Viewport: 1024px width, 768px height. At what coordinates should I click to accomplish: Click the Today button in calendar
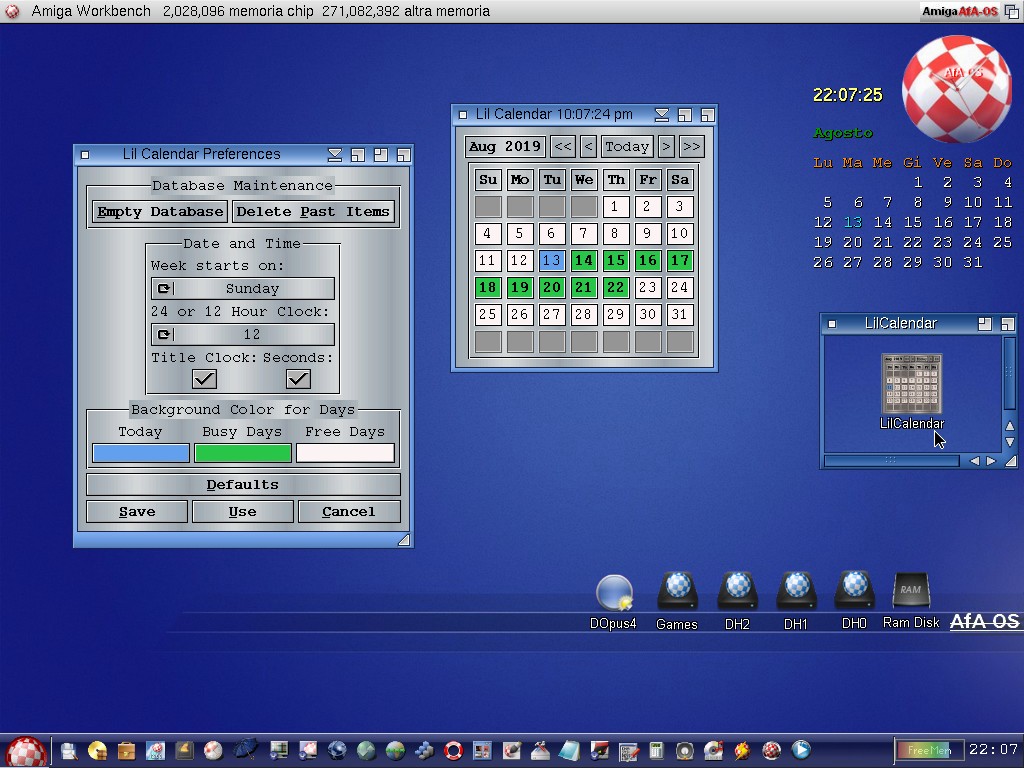pos(627,147)
